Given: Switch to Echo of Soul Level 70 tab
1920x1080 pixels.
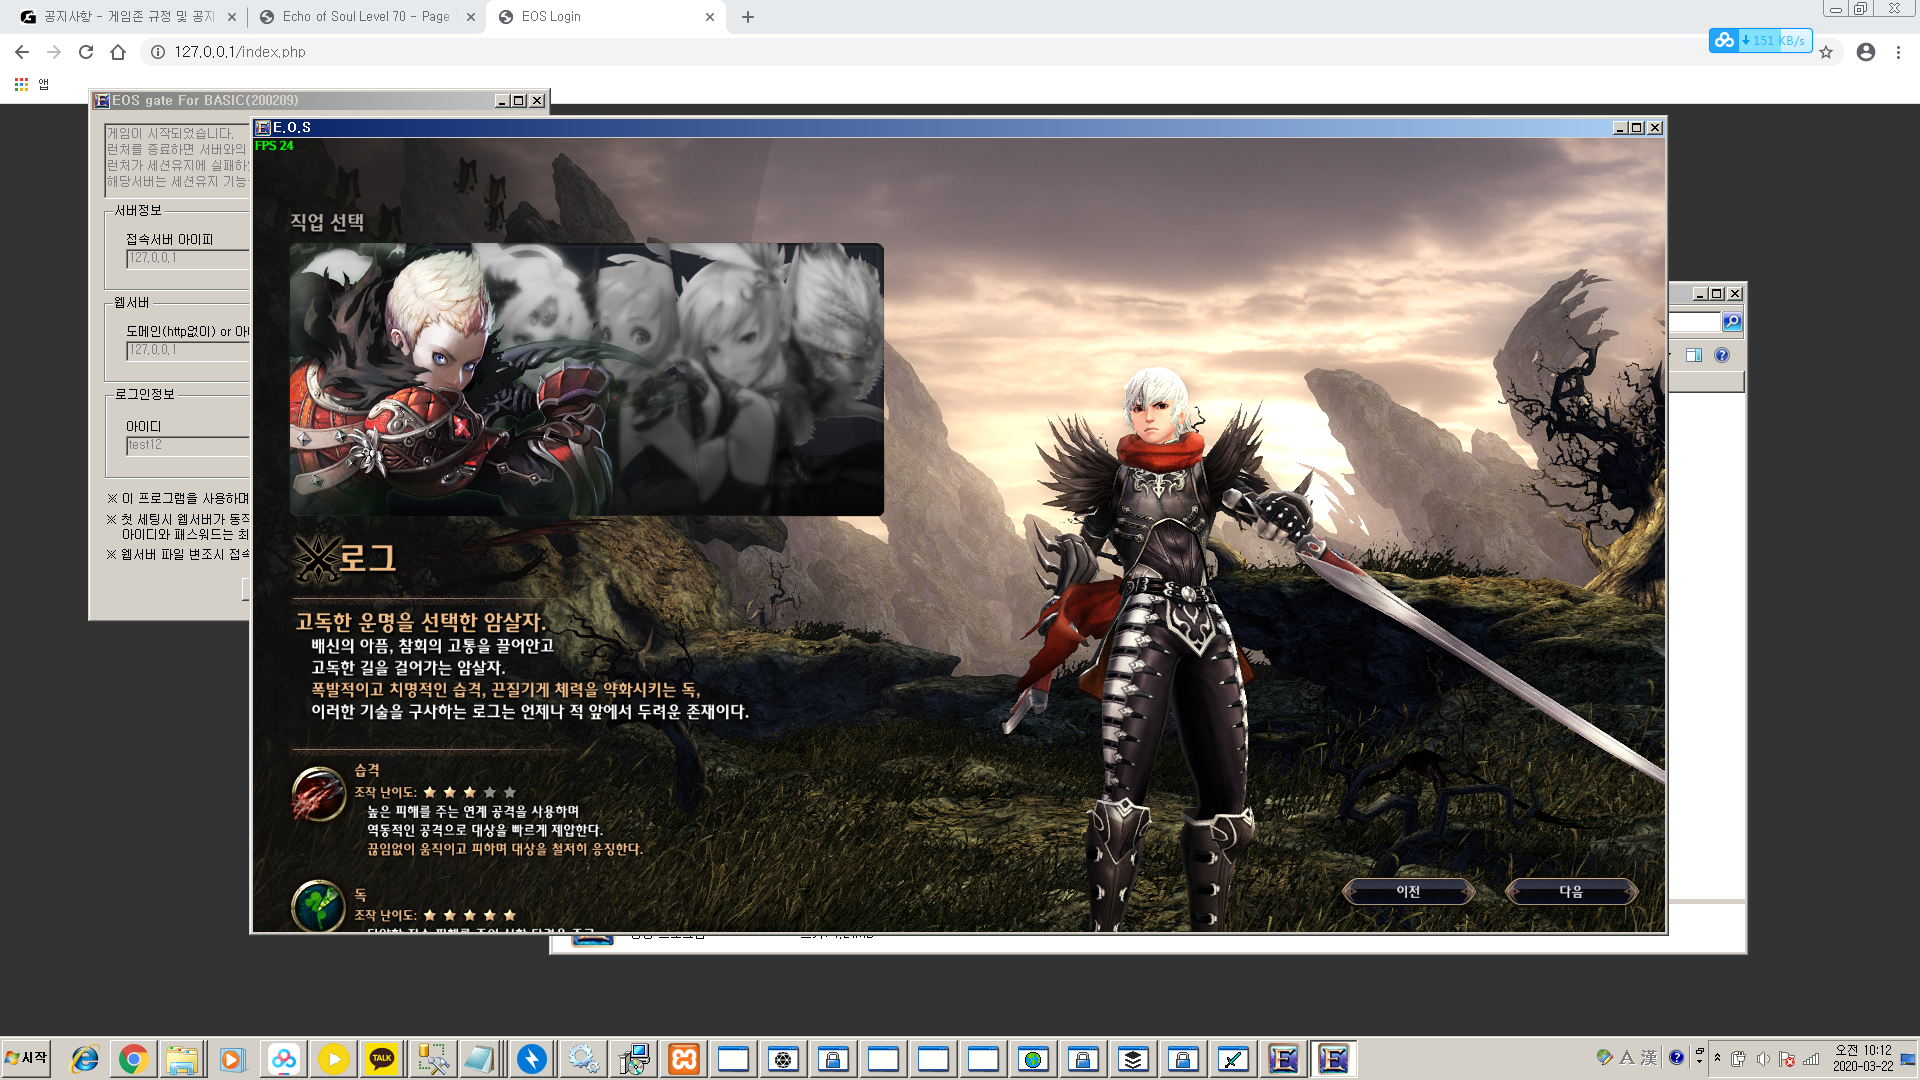Looking at the screenshot, I should 365,17.
